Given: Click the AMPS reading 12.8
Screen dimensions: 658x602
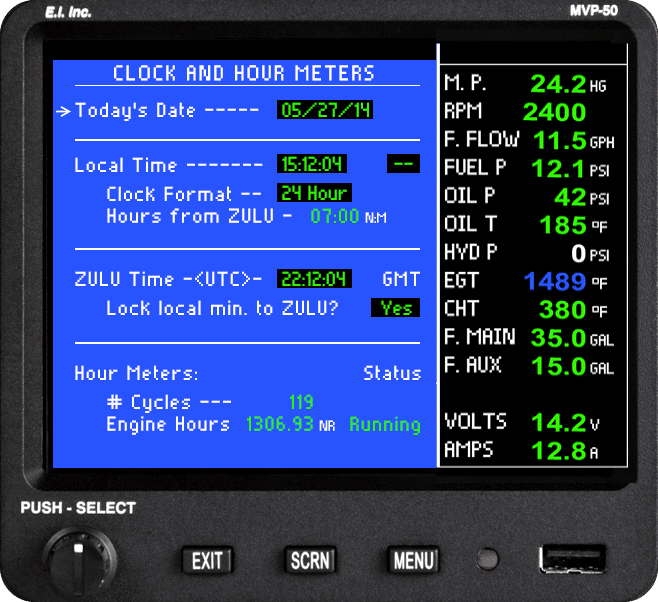Looking at the screenshot, I should [559, 451].
